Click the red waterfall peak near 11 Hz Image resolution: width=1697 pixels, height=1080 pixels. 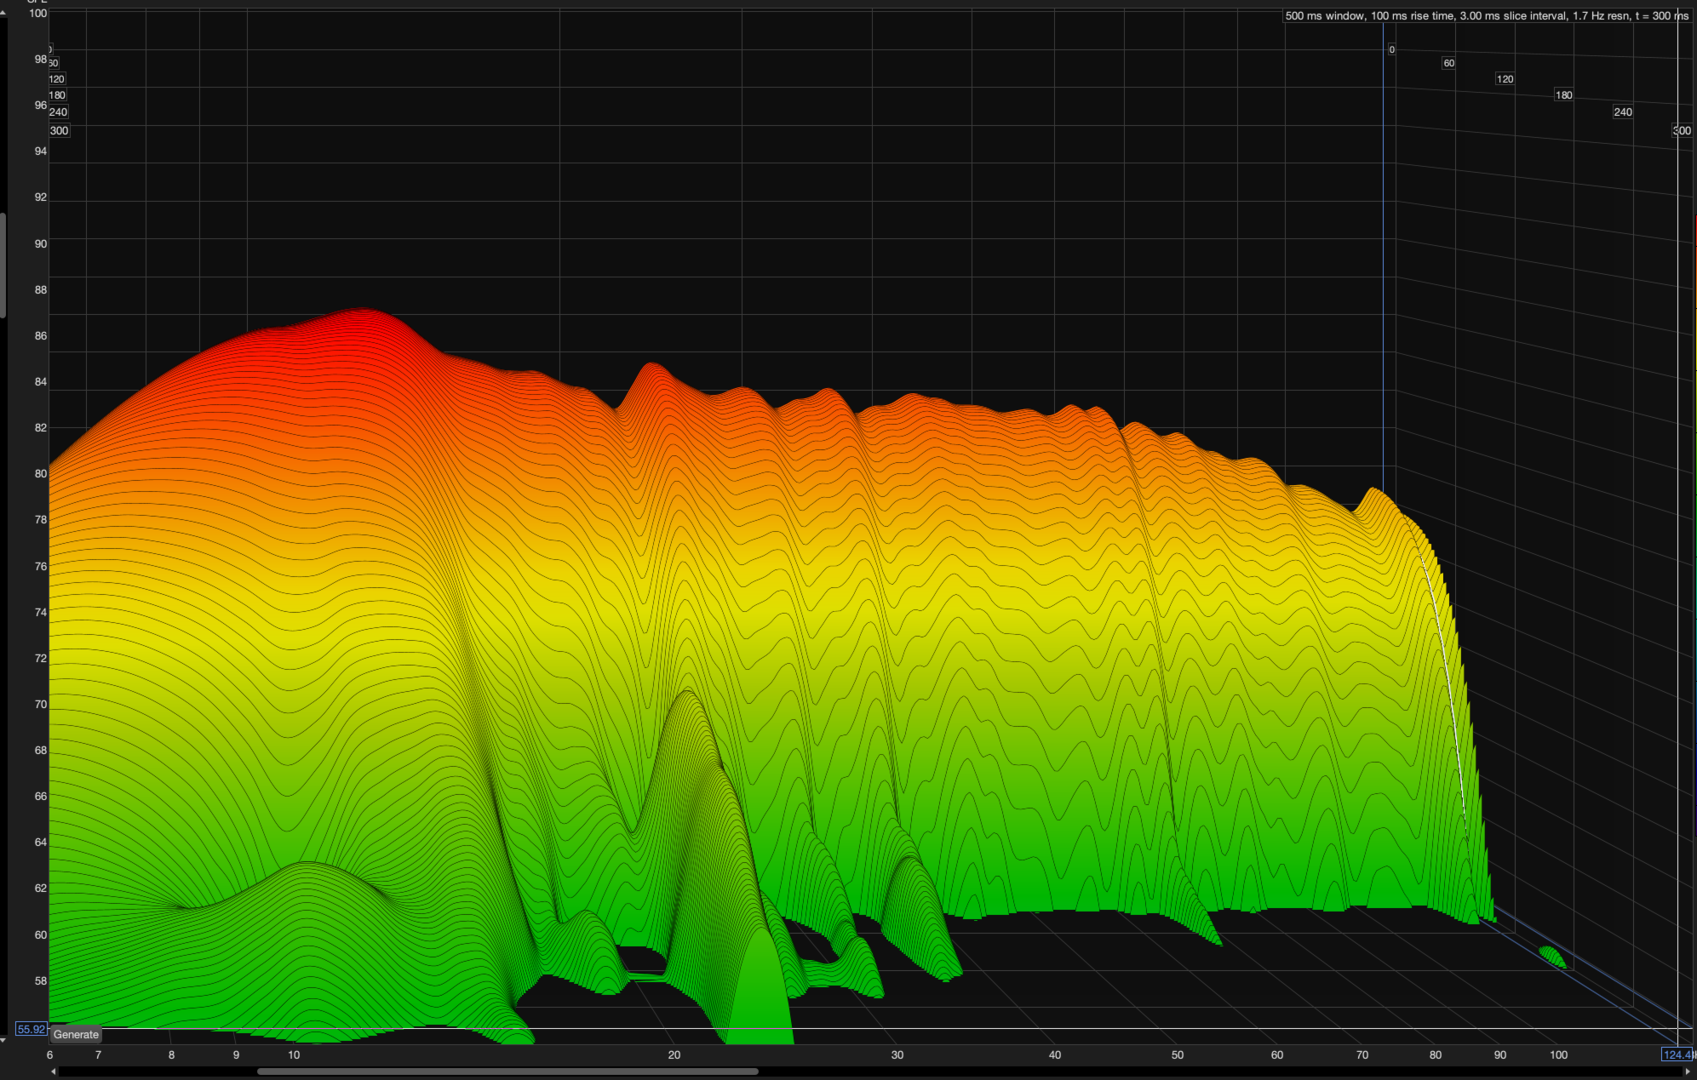365,318
